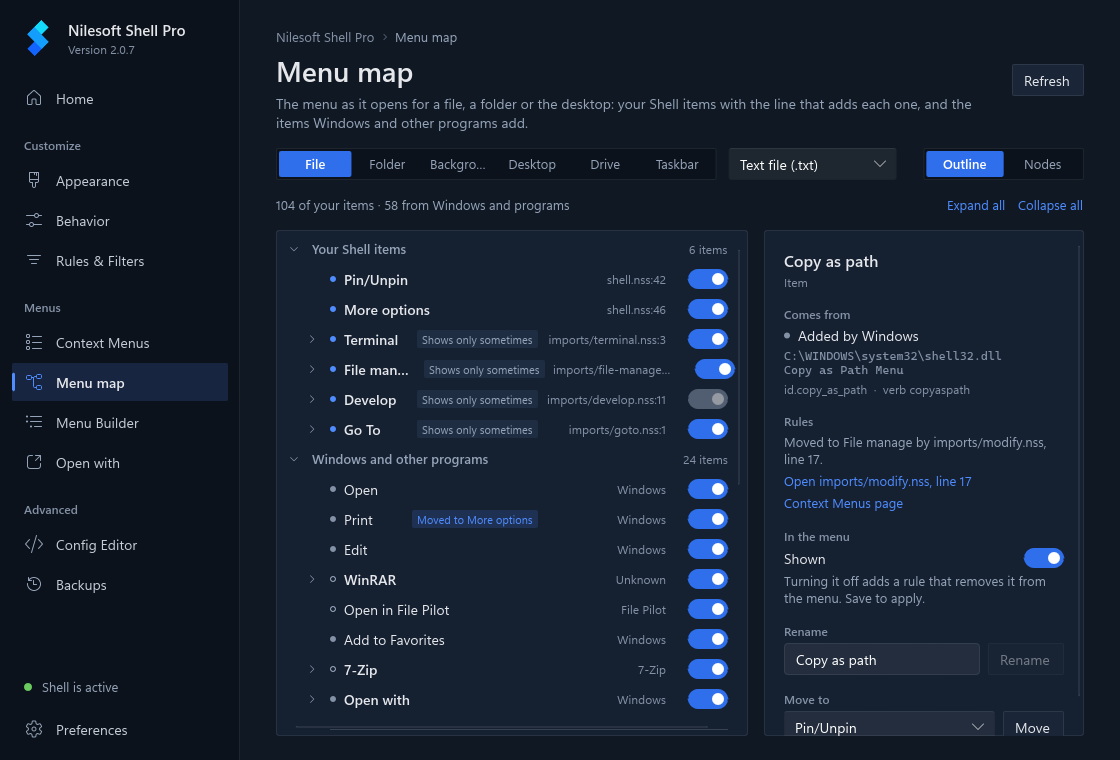Click the Menu Builder icon
The image size is (1120, 760).
pyautogui.click(x=34, y=423)
